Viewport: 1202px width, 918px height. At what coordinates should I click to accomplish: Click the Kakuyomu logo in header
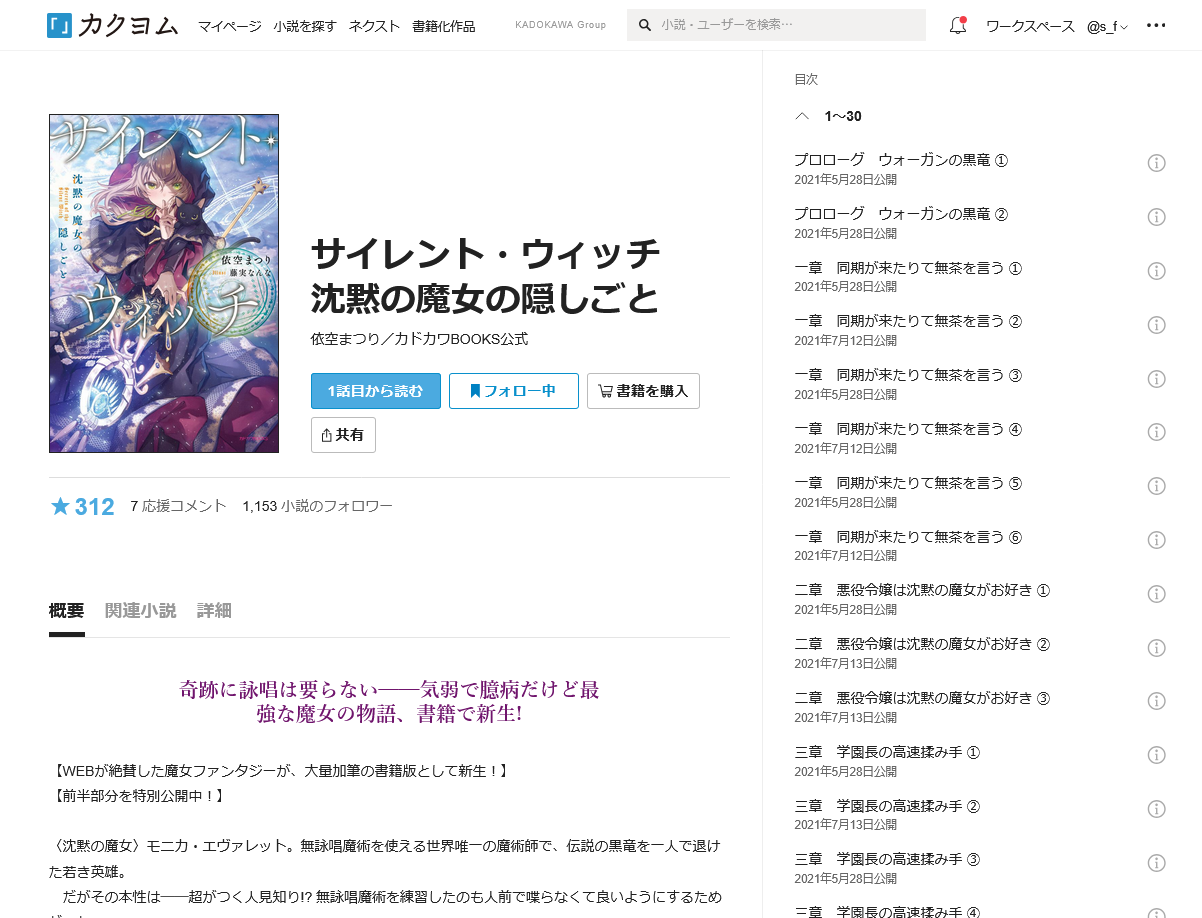pyautogui.click(x=112, y=26)
